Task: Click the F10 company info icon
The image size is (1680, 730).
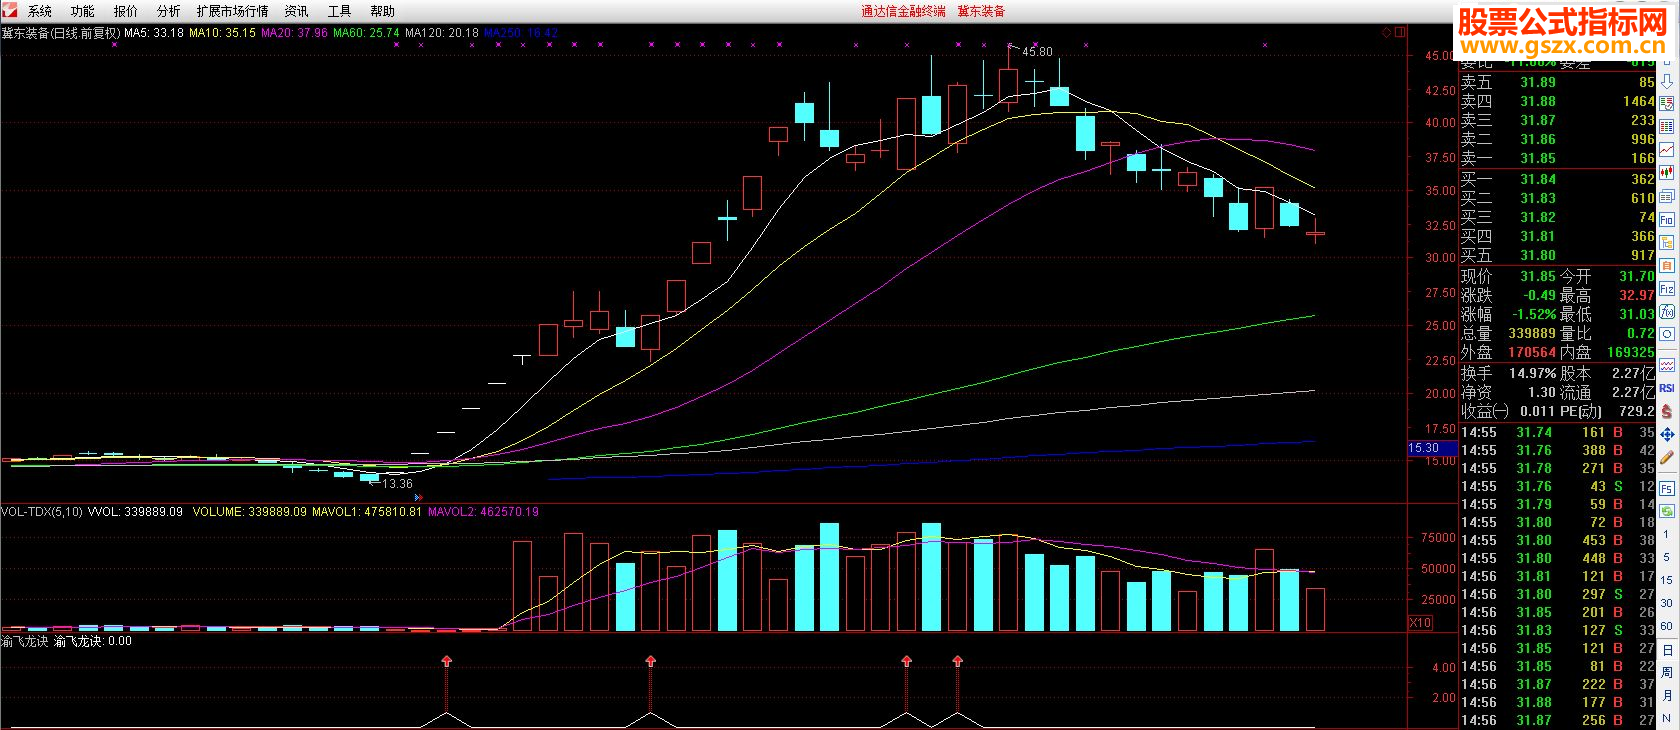Action: coord(1667,219)
